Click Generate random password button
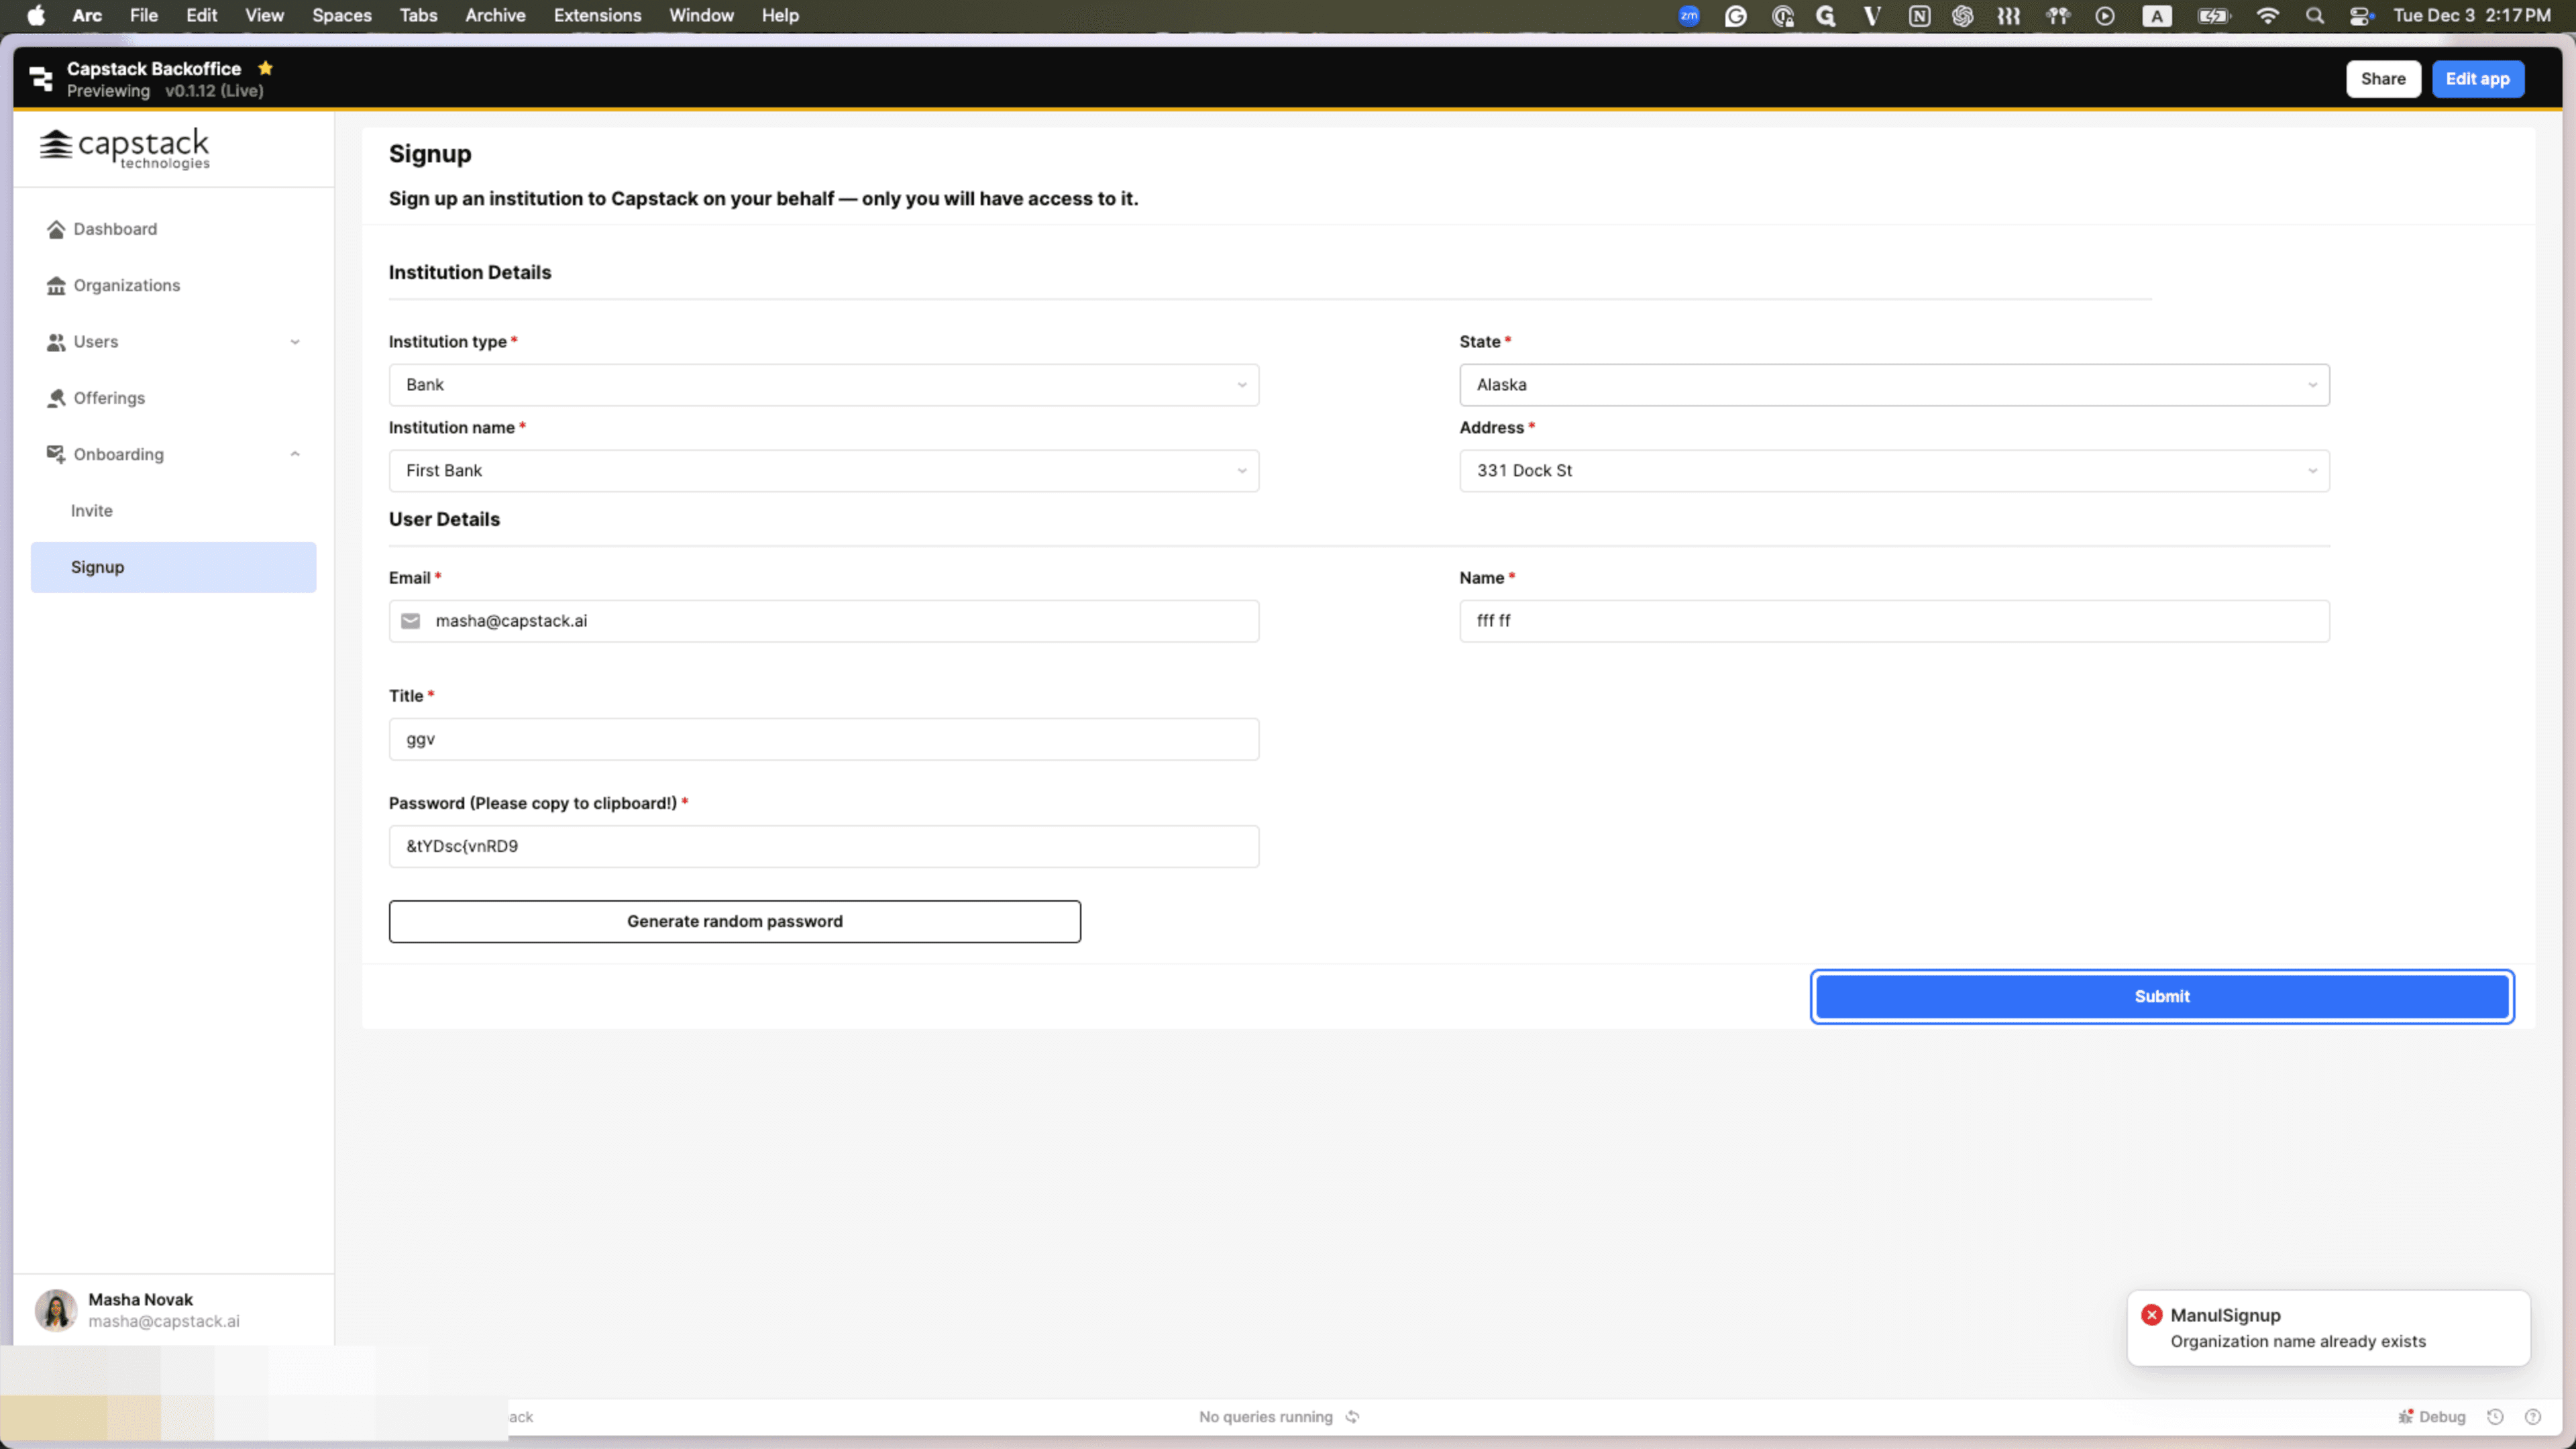 point(735,921)
